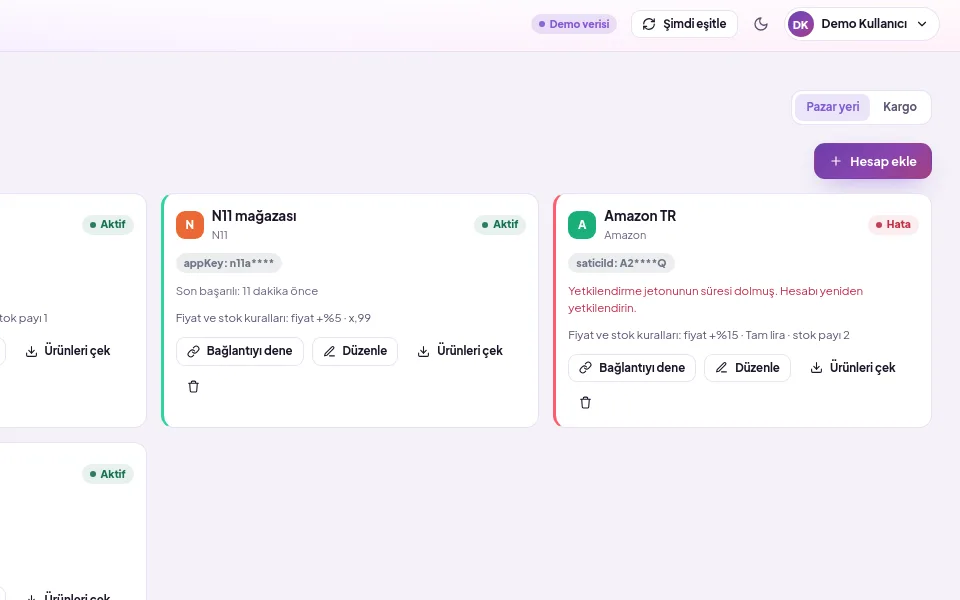The height and width of the screenshot is (600, 960).
Task: Pull products for Amazon TR
Action: tap(853, 368)
